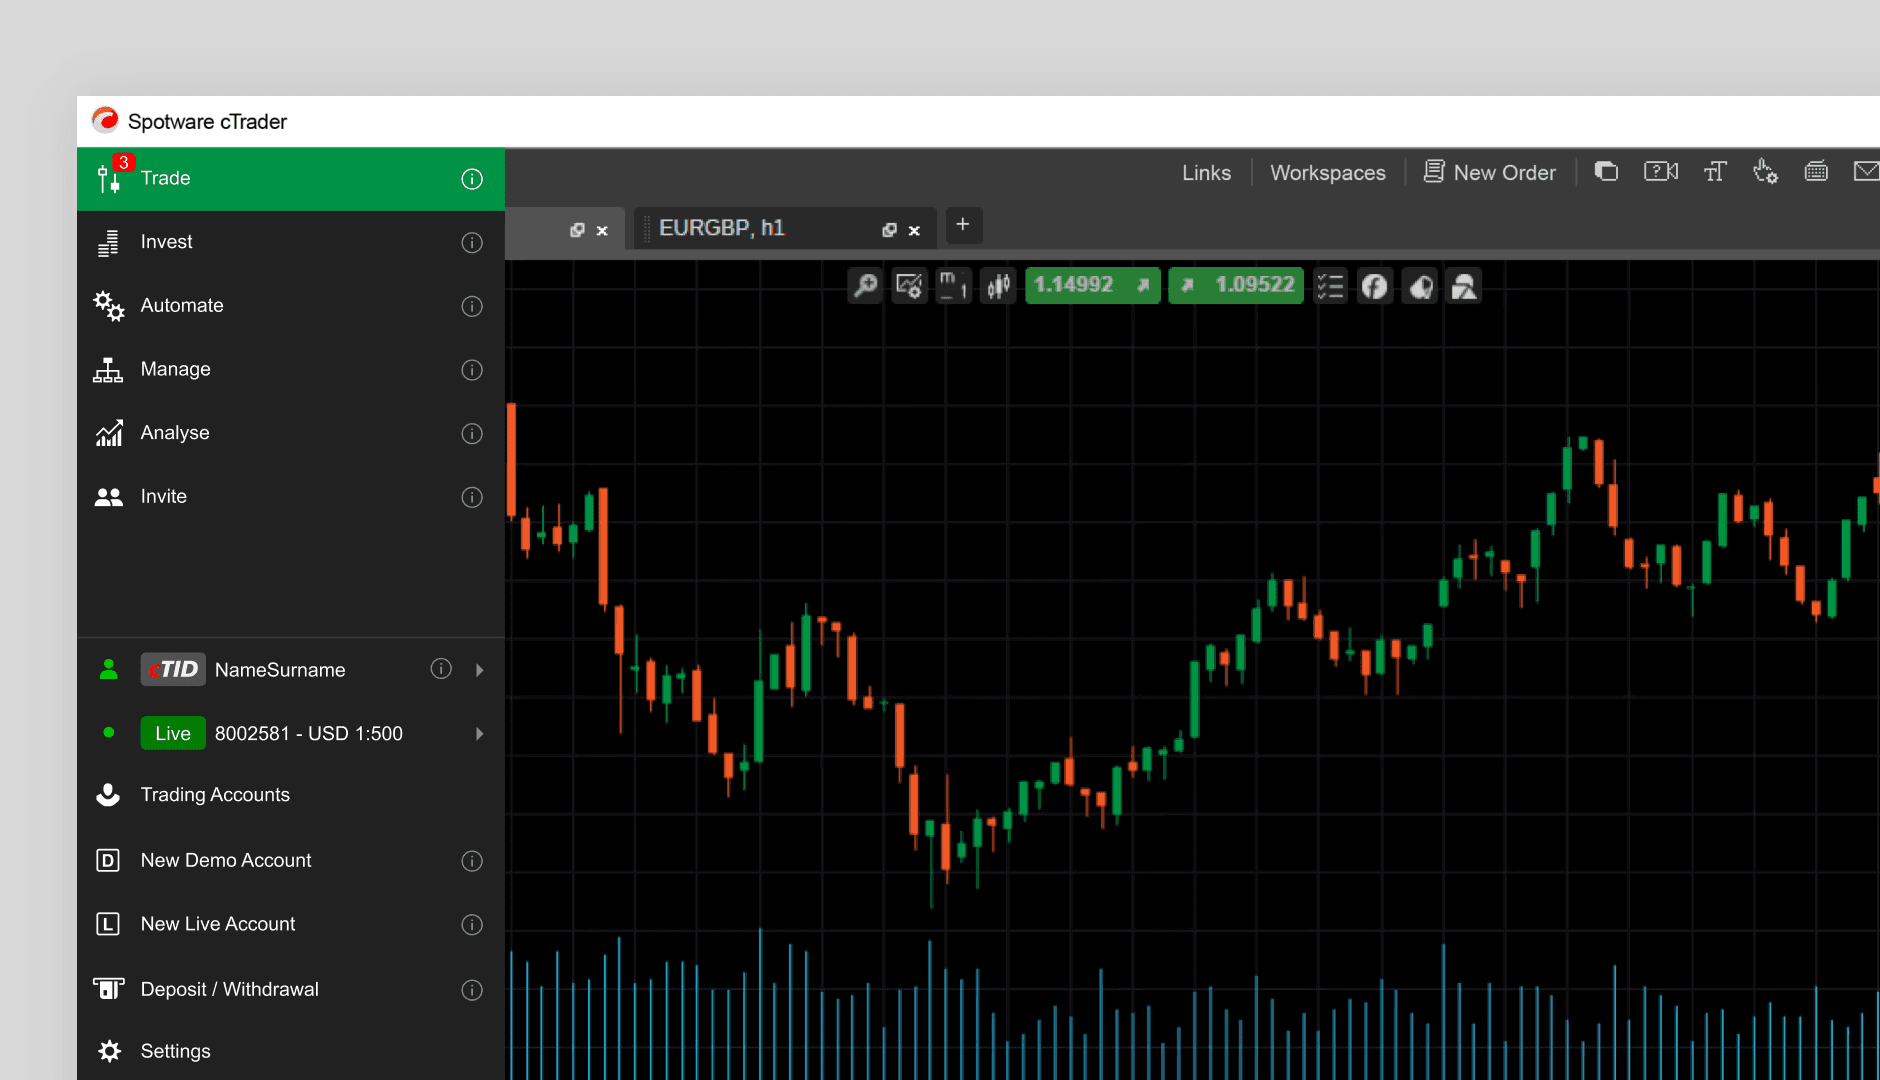Open the Links menu
This screenshot has height=1080, width=1880.
click(x=1206, y=173)
